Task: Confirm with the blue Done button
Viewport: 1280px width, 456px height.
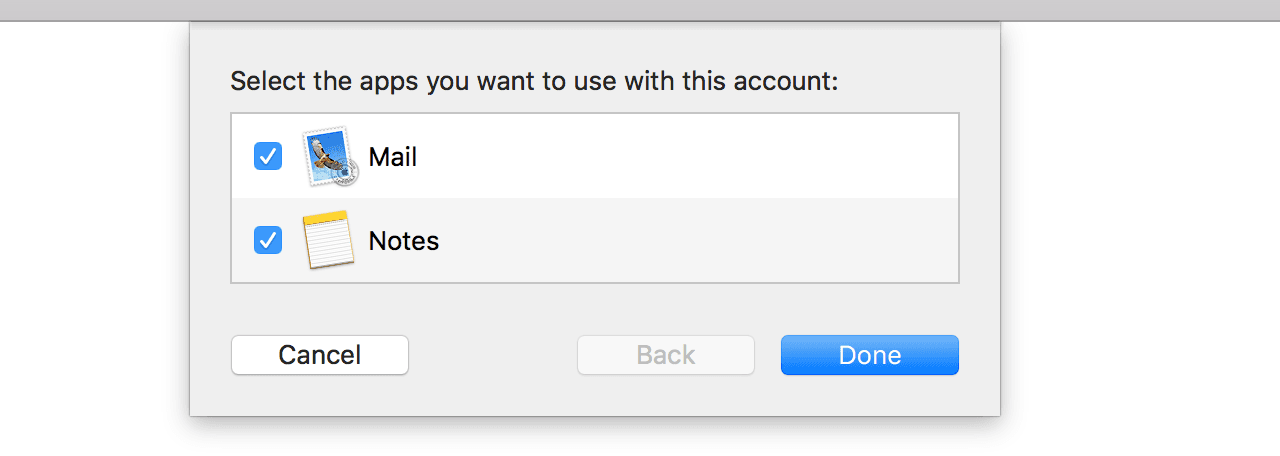Action: (869, 355)
